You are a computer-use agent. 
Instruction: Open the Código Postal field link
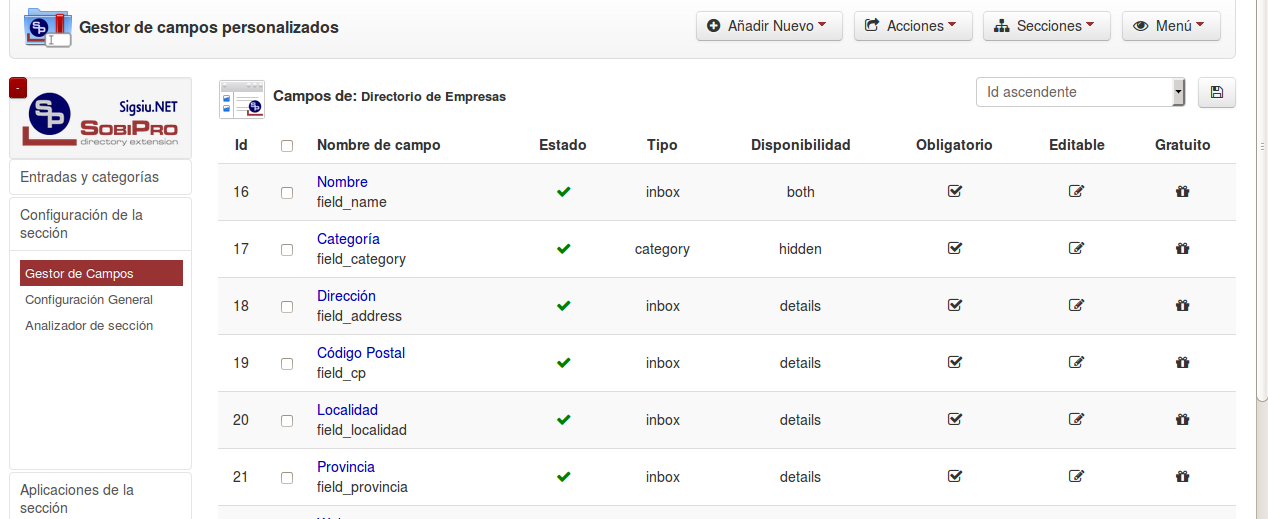pyautogui.click(x=361, y=353)
